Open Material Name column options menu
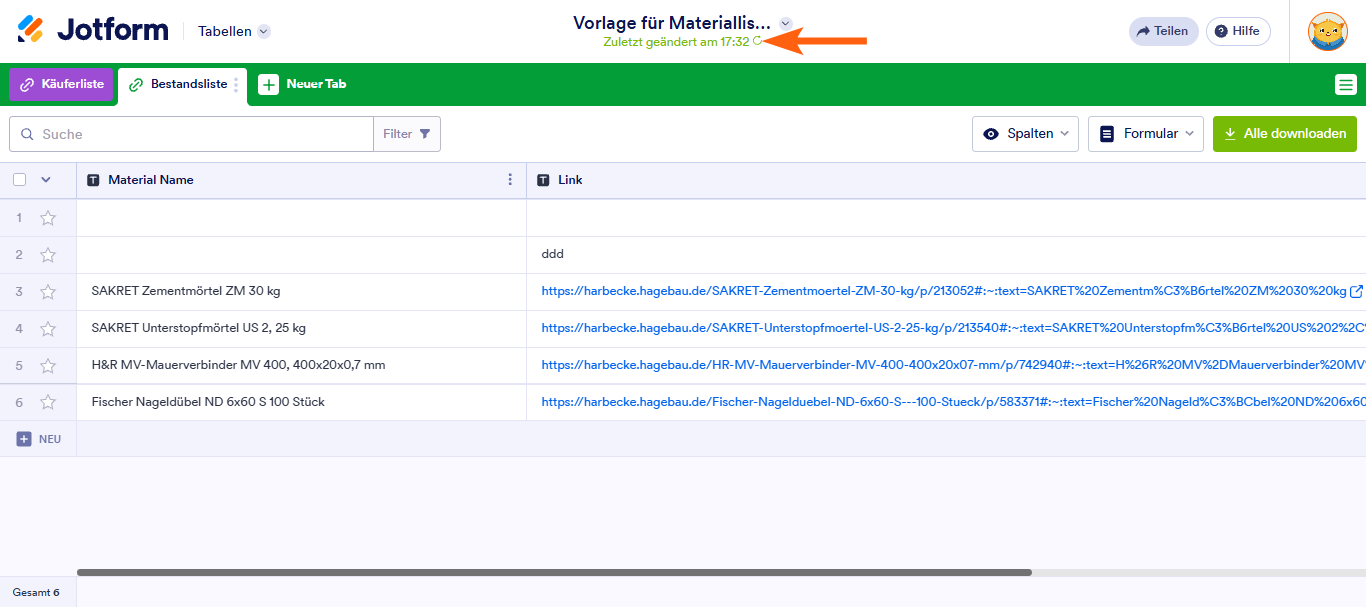Screen dimensions: 1366x607 click(510, 180)
